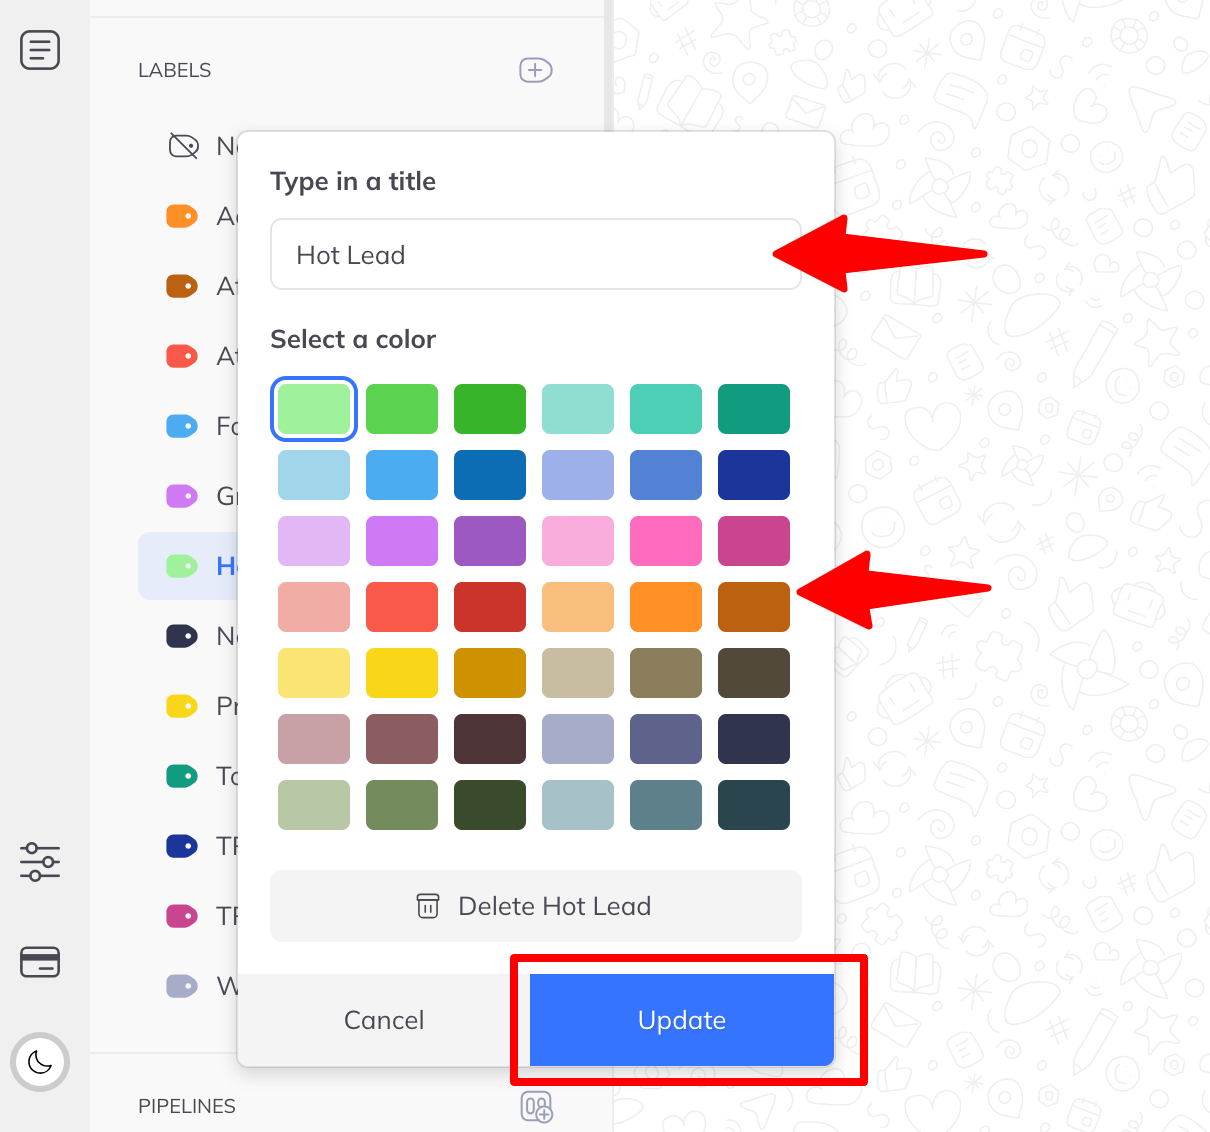Pick the dark red swatch
1210x1132 pixels.
[x=490, y=607]
